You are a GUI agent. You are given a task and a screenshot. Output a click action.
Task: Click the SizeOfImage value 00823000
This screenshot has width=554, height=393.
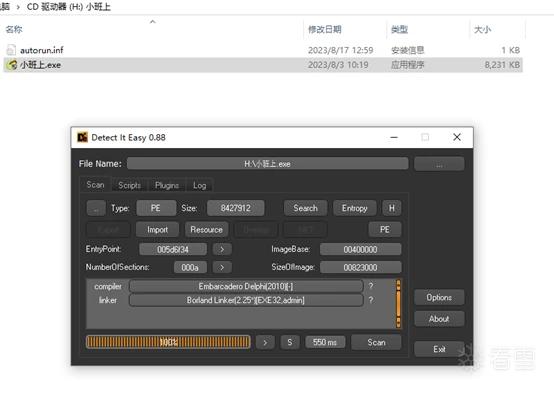coord(360,268)
